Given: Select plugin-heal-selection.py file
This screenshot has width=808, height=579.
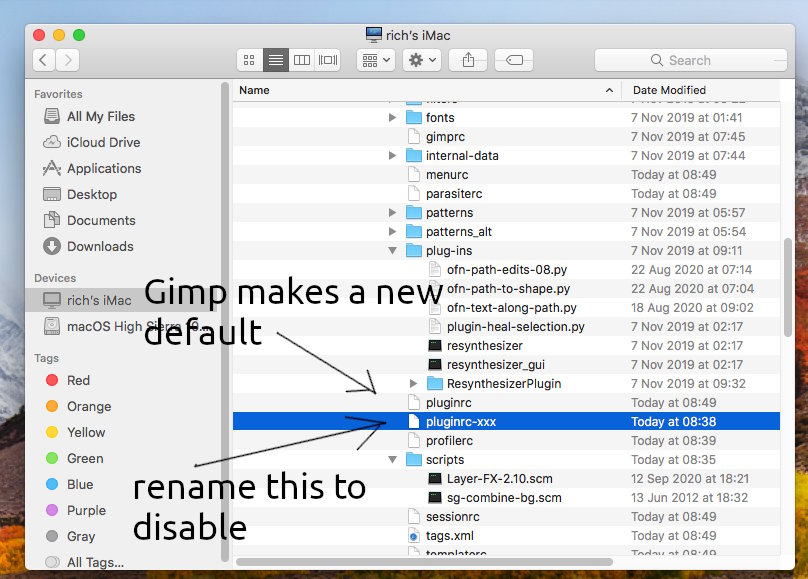Looking at the screenshot, I should (506, 327).
